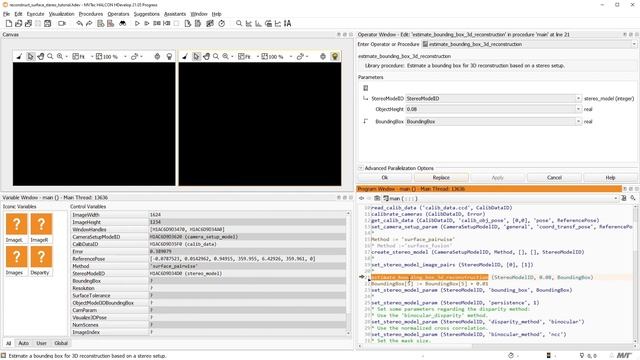
Task: Click search icon at Program Window right edge
Action: click(x=633, y=198)
